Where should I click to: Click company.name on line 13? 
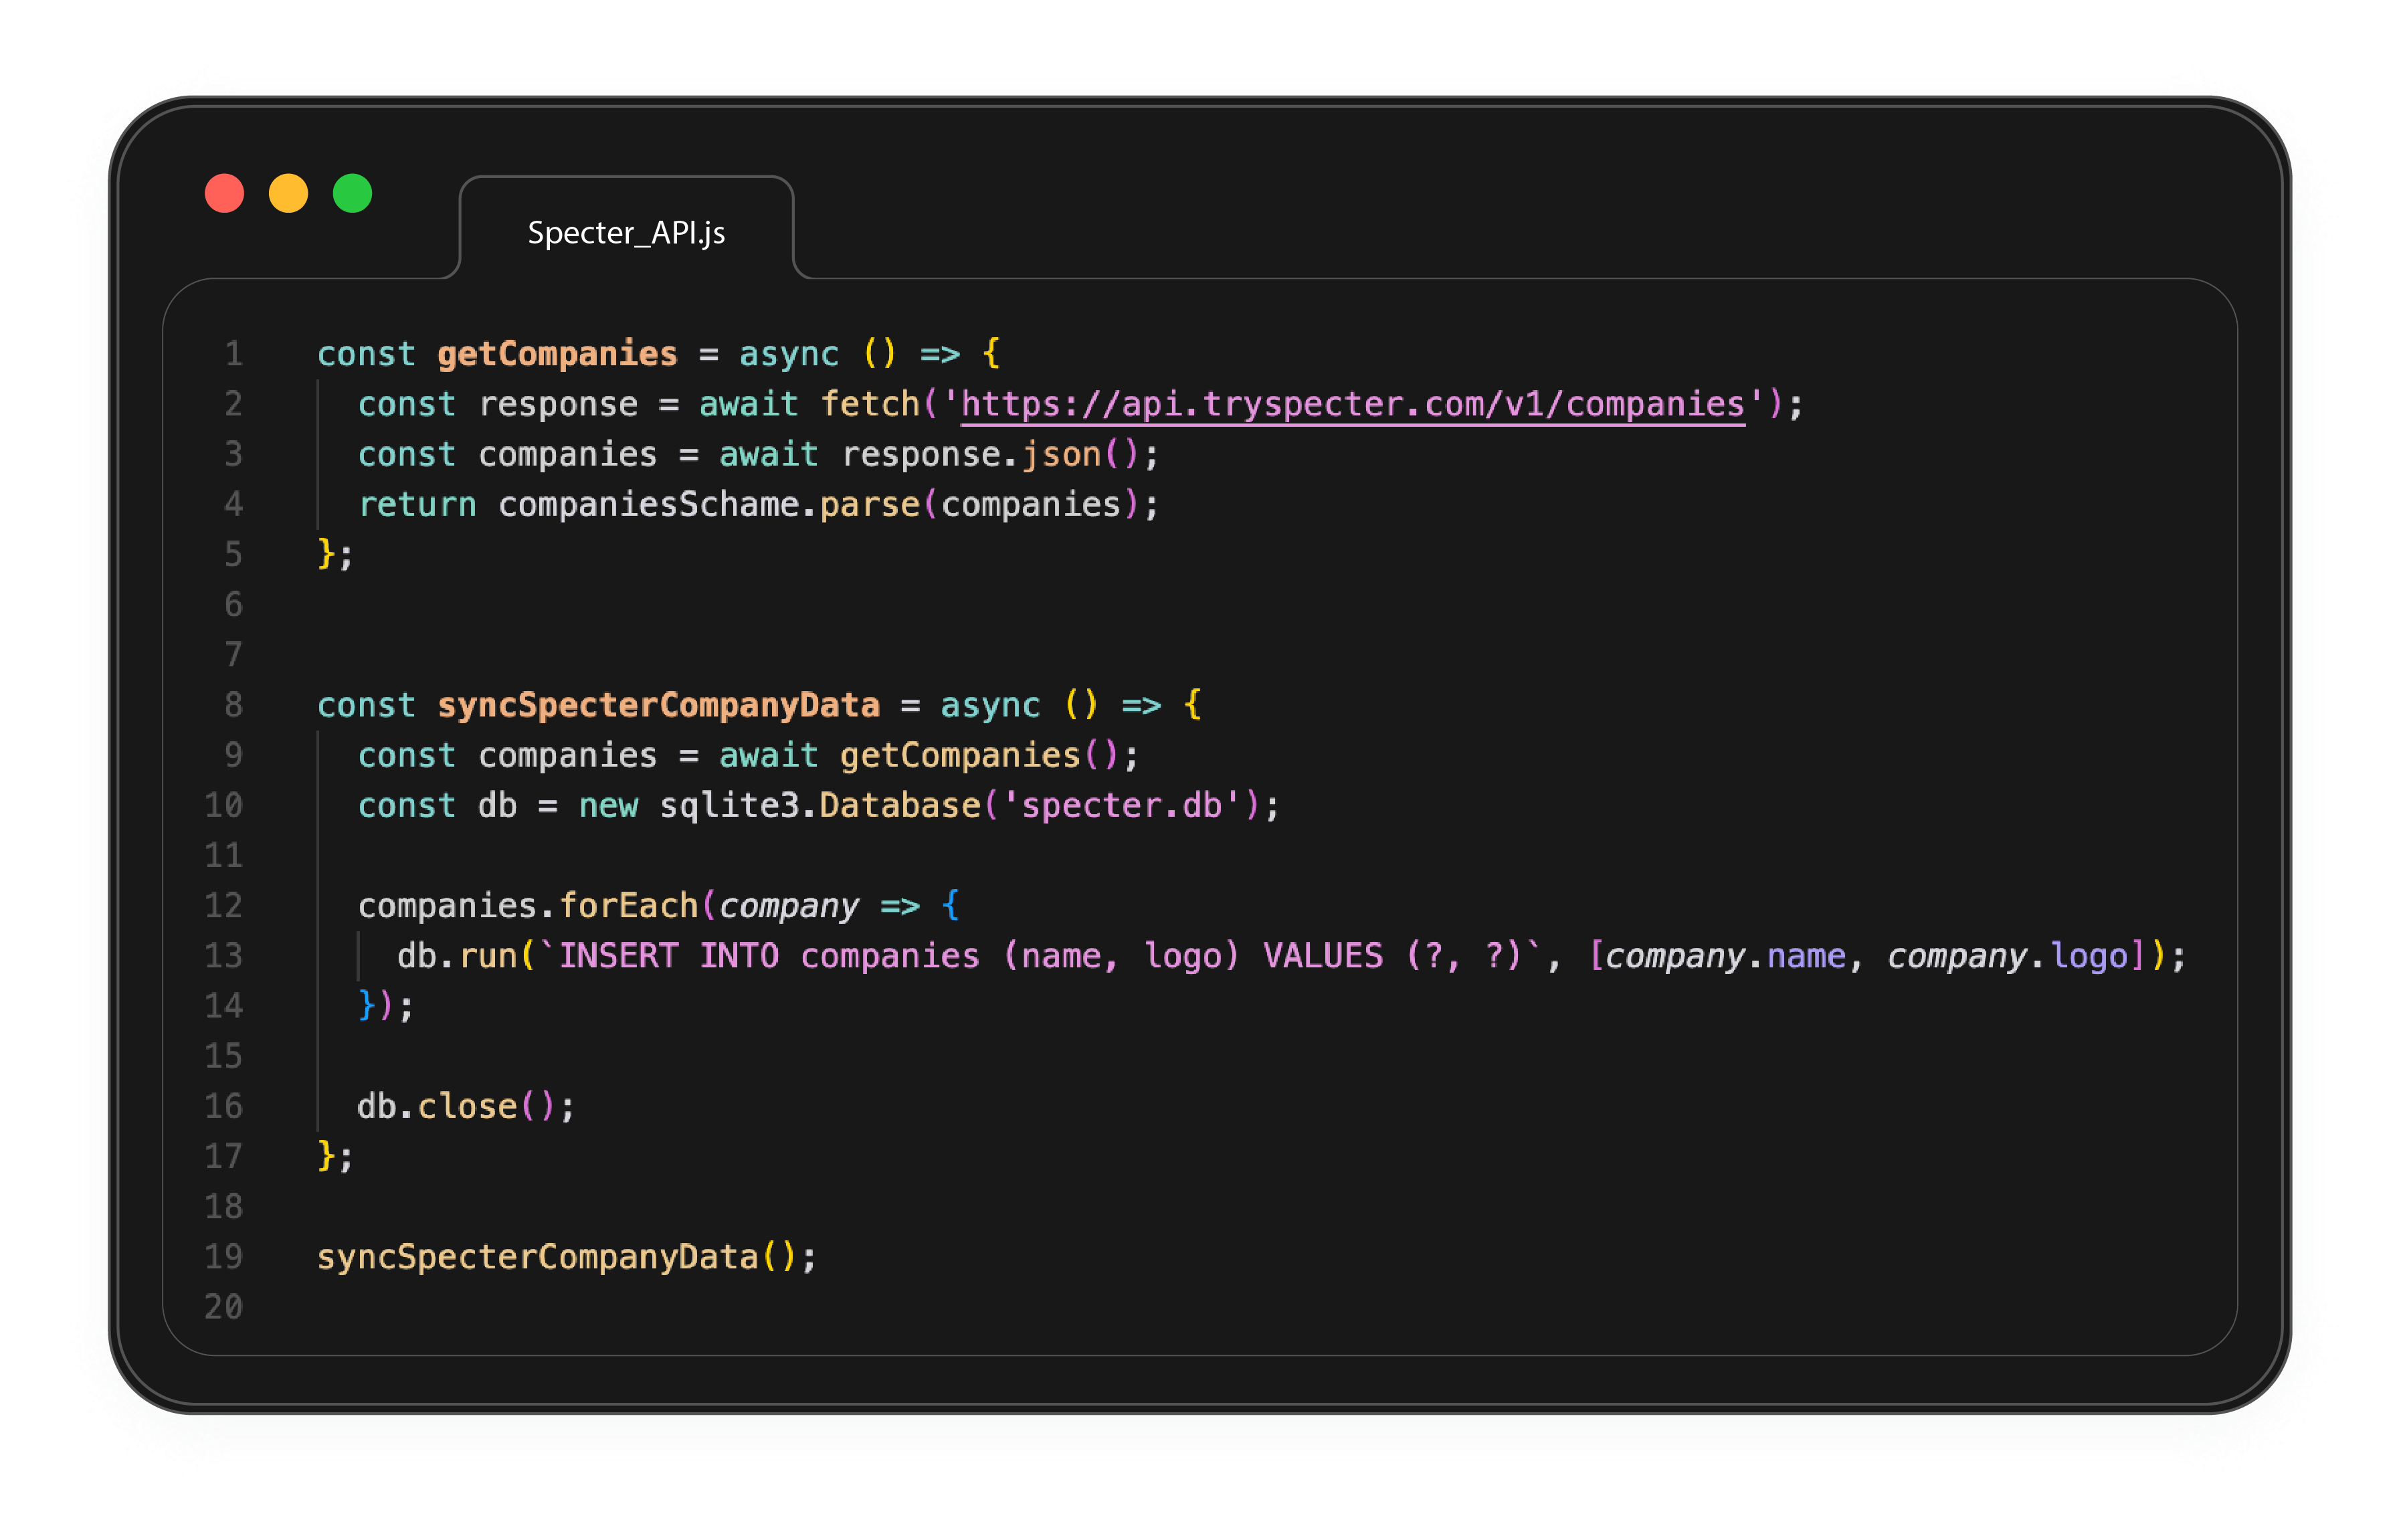(x=1726, y=956)
